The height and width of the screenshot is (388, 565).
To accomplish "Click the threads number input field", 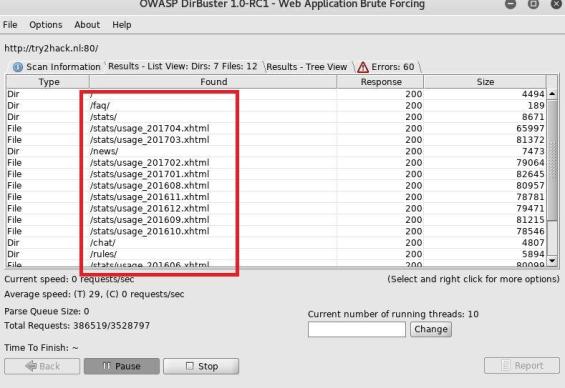I will pyautogui.click(x=357, y=329).
